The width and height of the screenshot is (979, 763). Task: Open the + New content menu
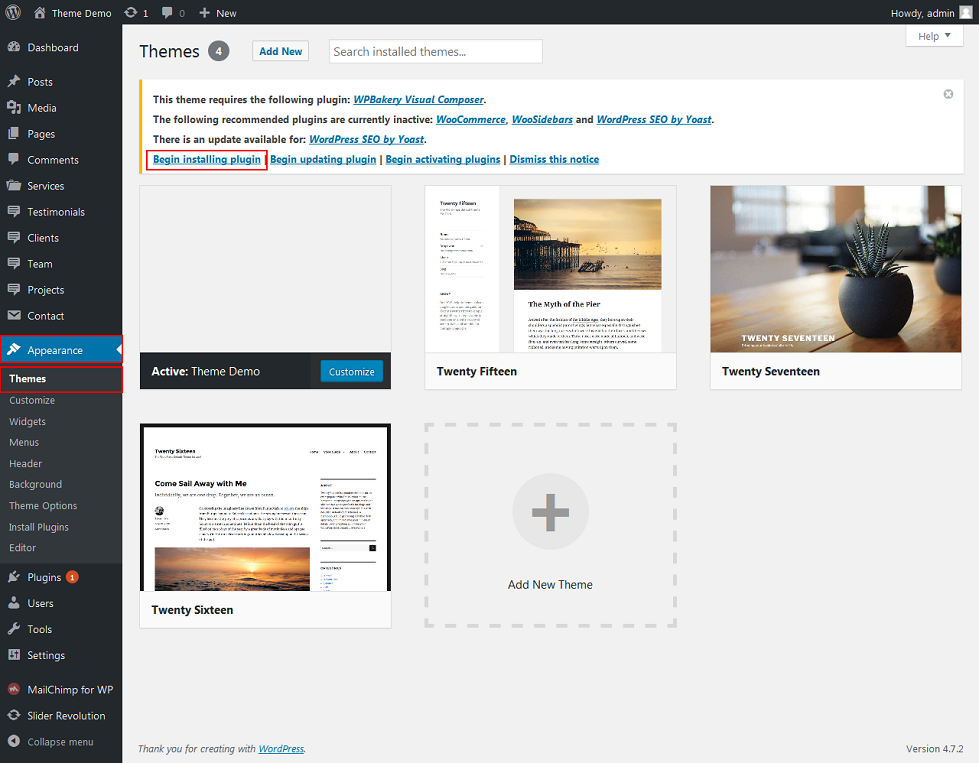[217, 13]
